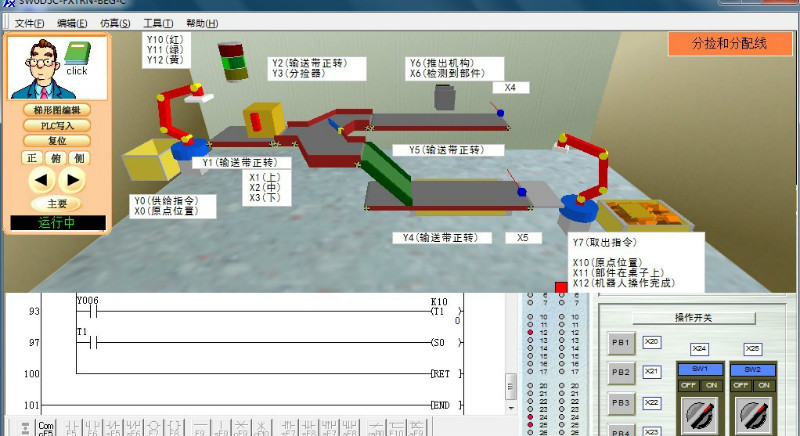Turn the SW2 rotary switch knob

click(x=752, y=414)
